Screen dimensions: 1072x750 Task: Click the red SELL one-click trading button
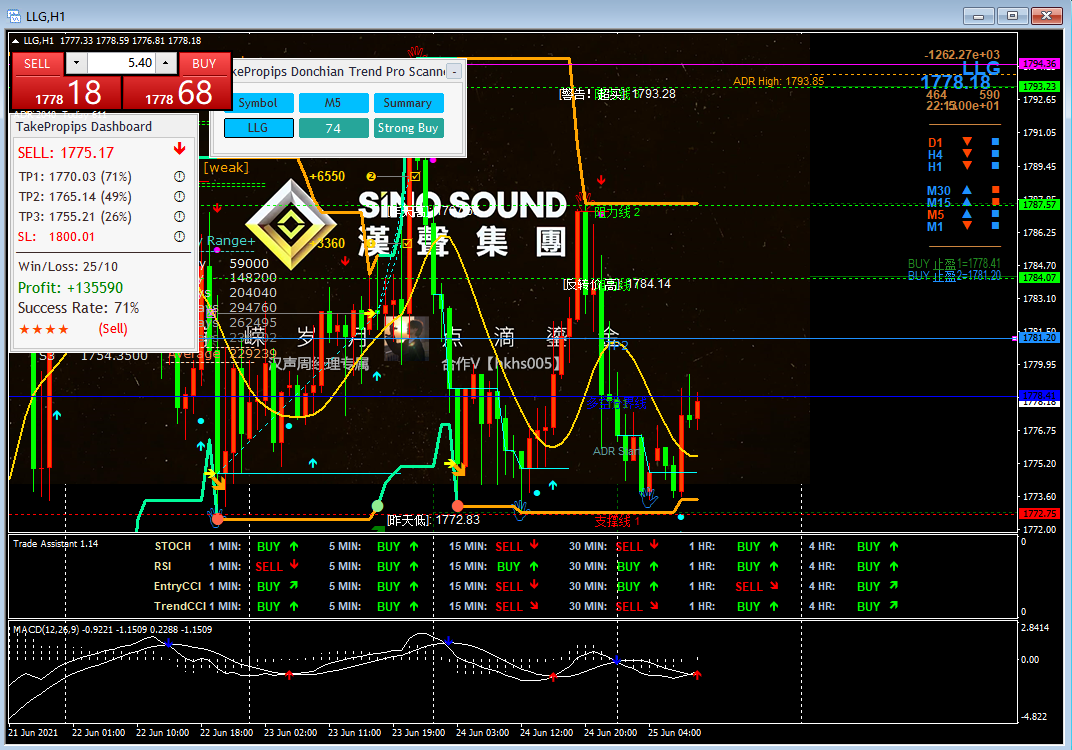(x=38, y=64)
